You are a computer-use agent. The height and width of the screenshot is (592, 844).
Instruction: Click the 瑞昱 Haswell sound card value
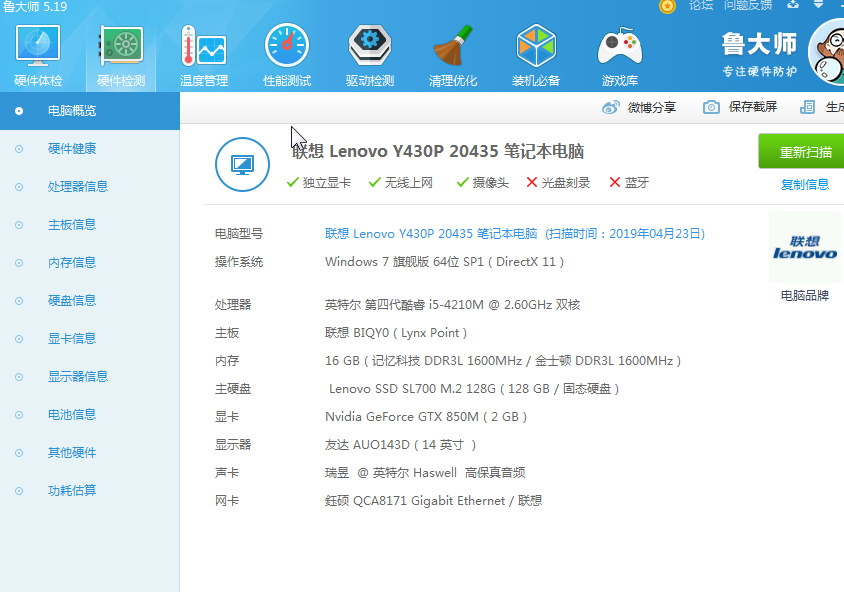coord(425,473)
